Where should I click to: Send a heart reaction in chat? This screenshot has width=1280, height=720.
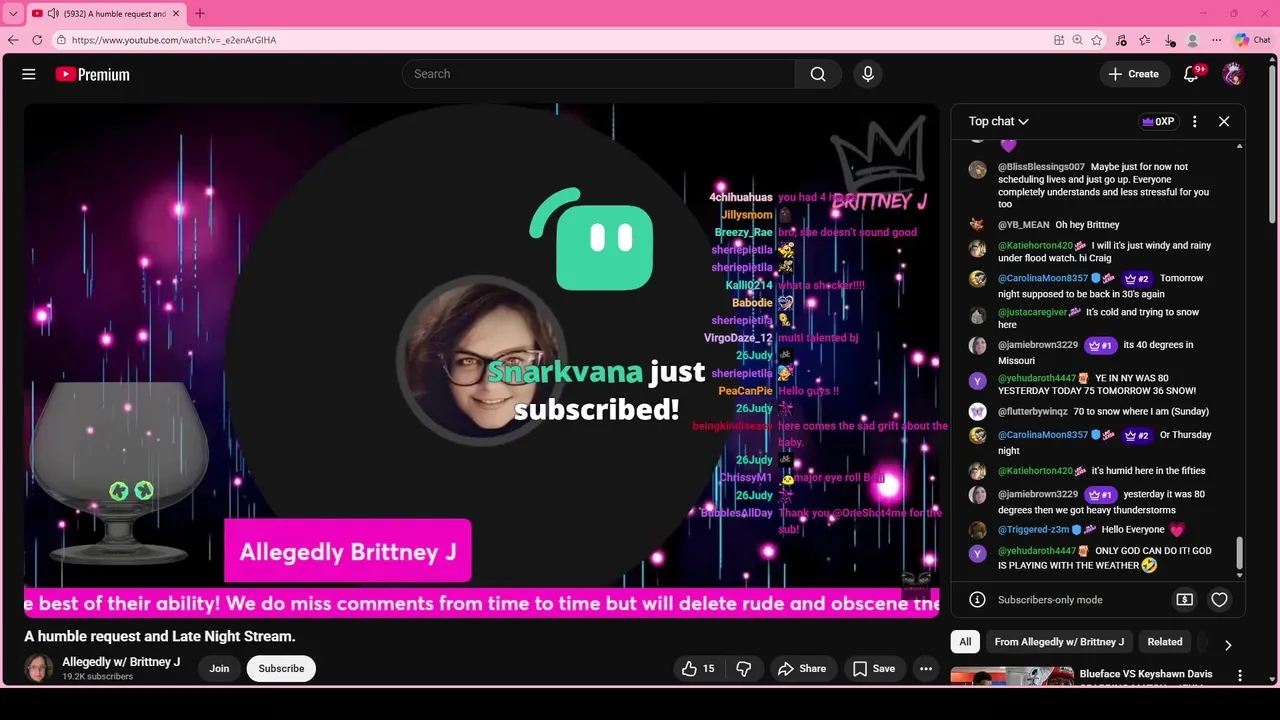point(1219,600)
